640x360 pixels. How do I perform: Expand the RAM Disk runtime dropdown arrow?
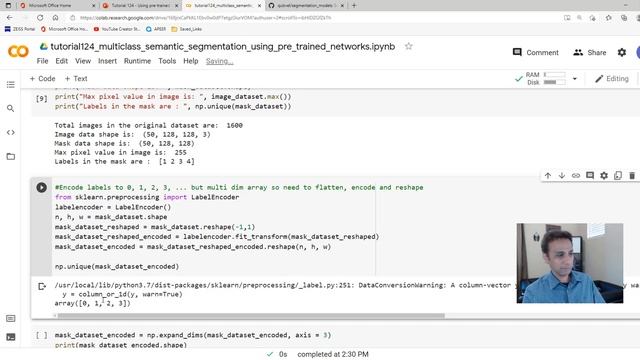click(x=575, y=78)
